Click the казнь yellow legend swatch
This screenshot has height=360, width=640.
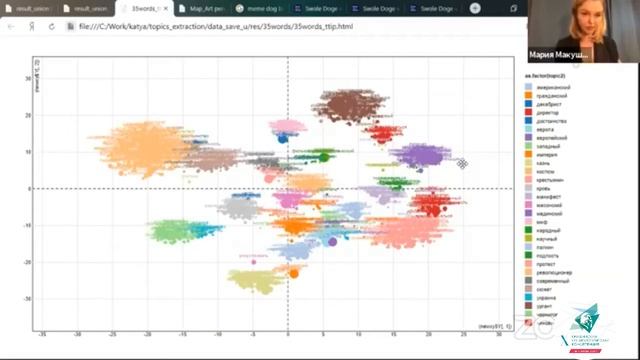pos(528,163)
